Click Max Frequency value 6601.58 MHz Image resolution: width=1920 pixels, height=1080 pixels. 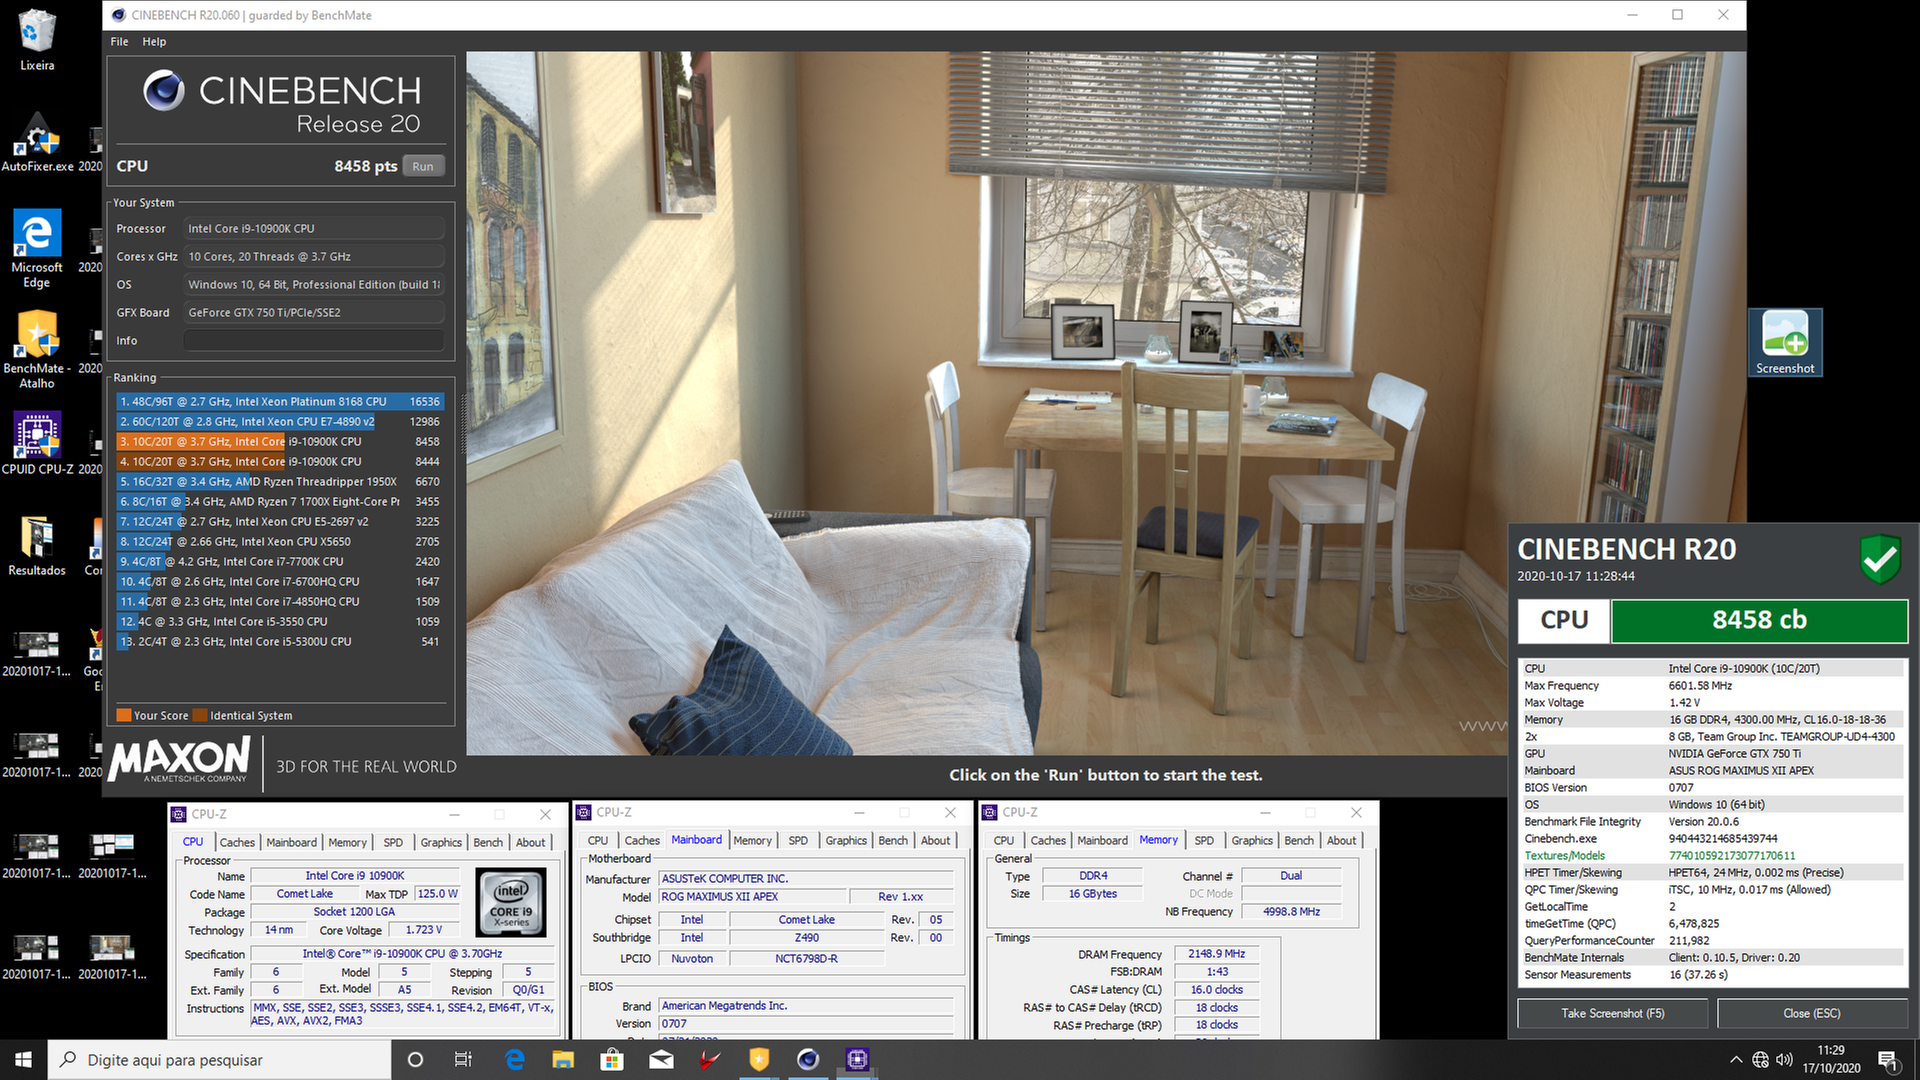click(1700, 686)
